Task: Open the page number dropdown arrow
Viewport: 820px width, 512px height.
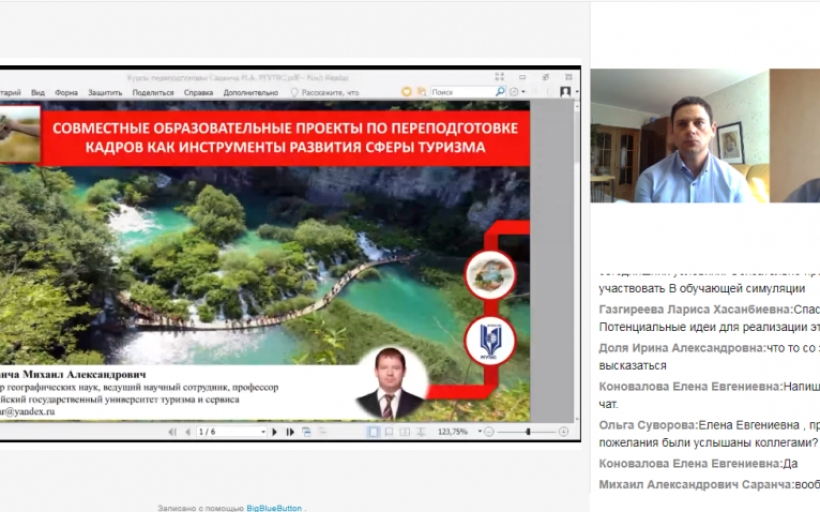Action: (x=263, y=432)
